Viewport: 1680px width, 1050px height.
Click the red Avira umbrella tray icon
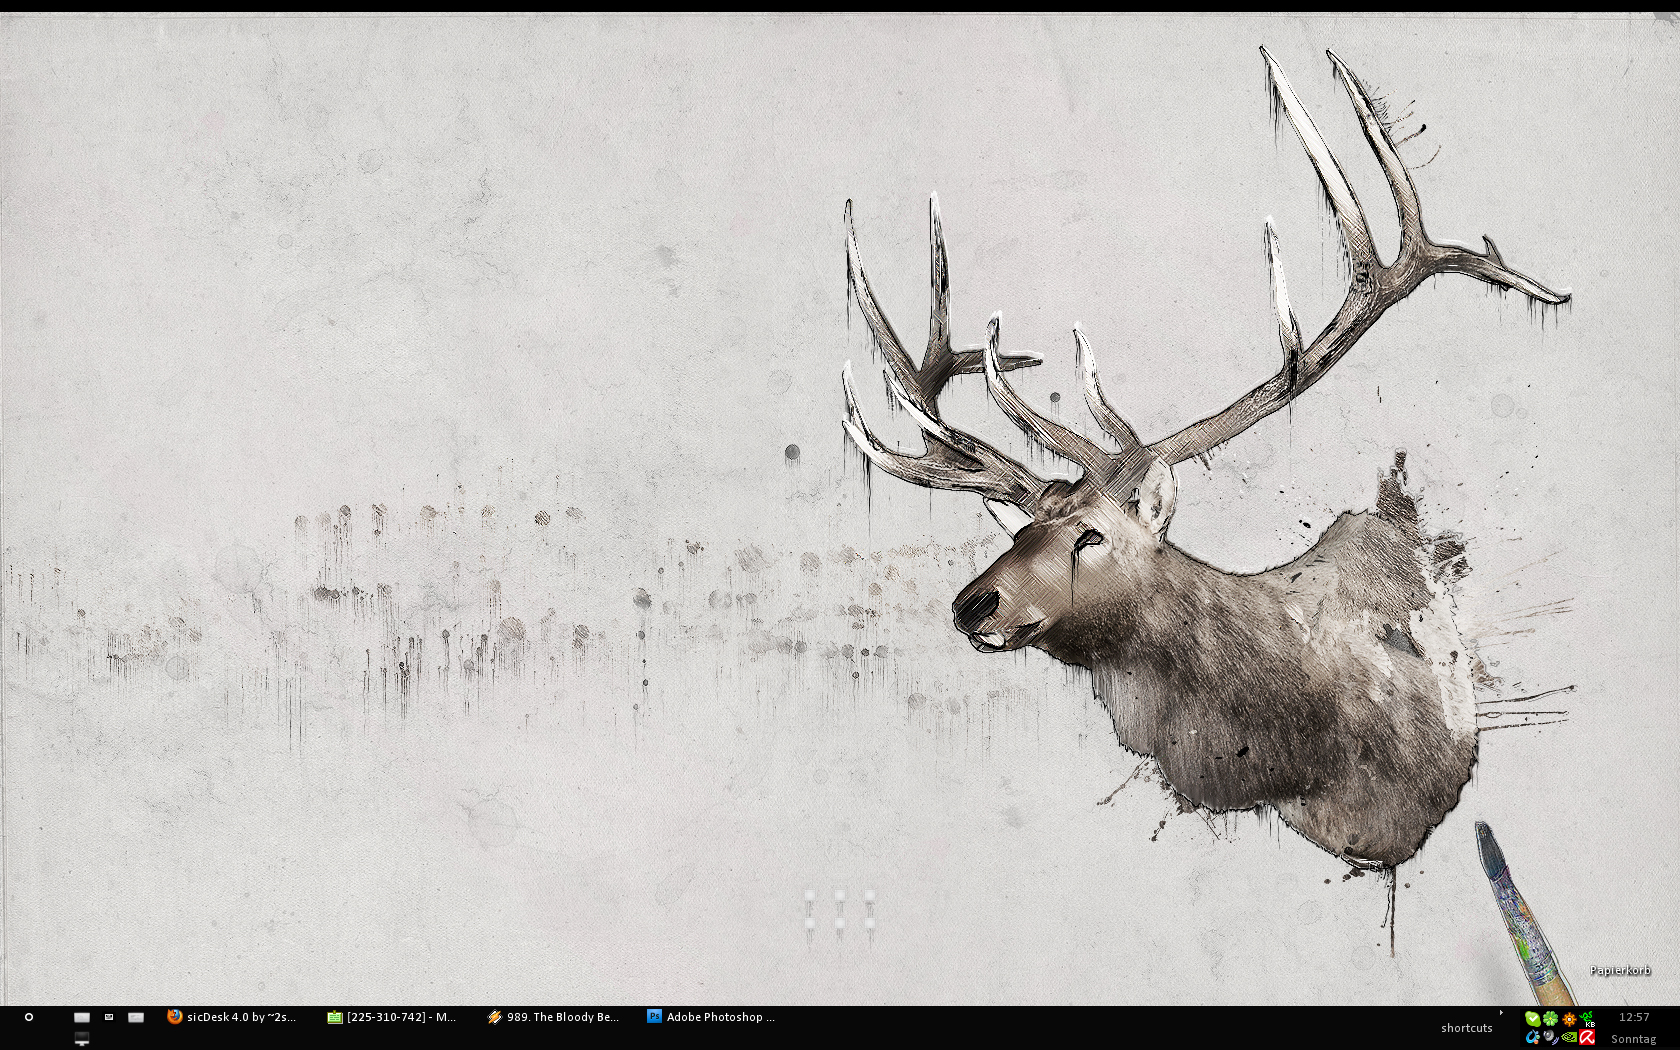click(1587, 1038)
